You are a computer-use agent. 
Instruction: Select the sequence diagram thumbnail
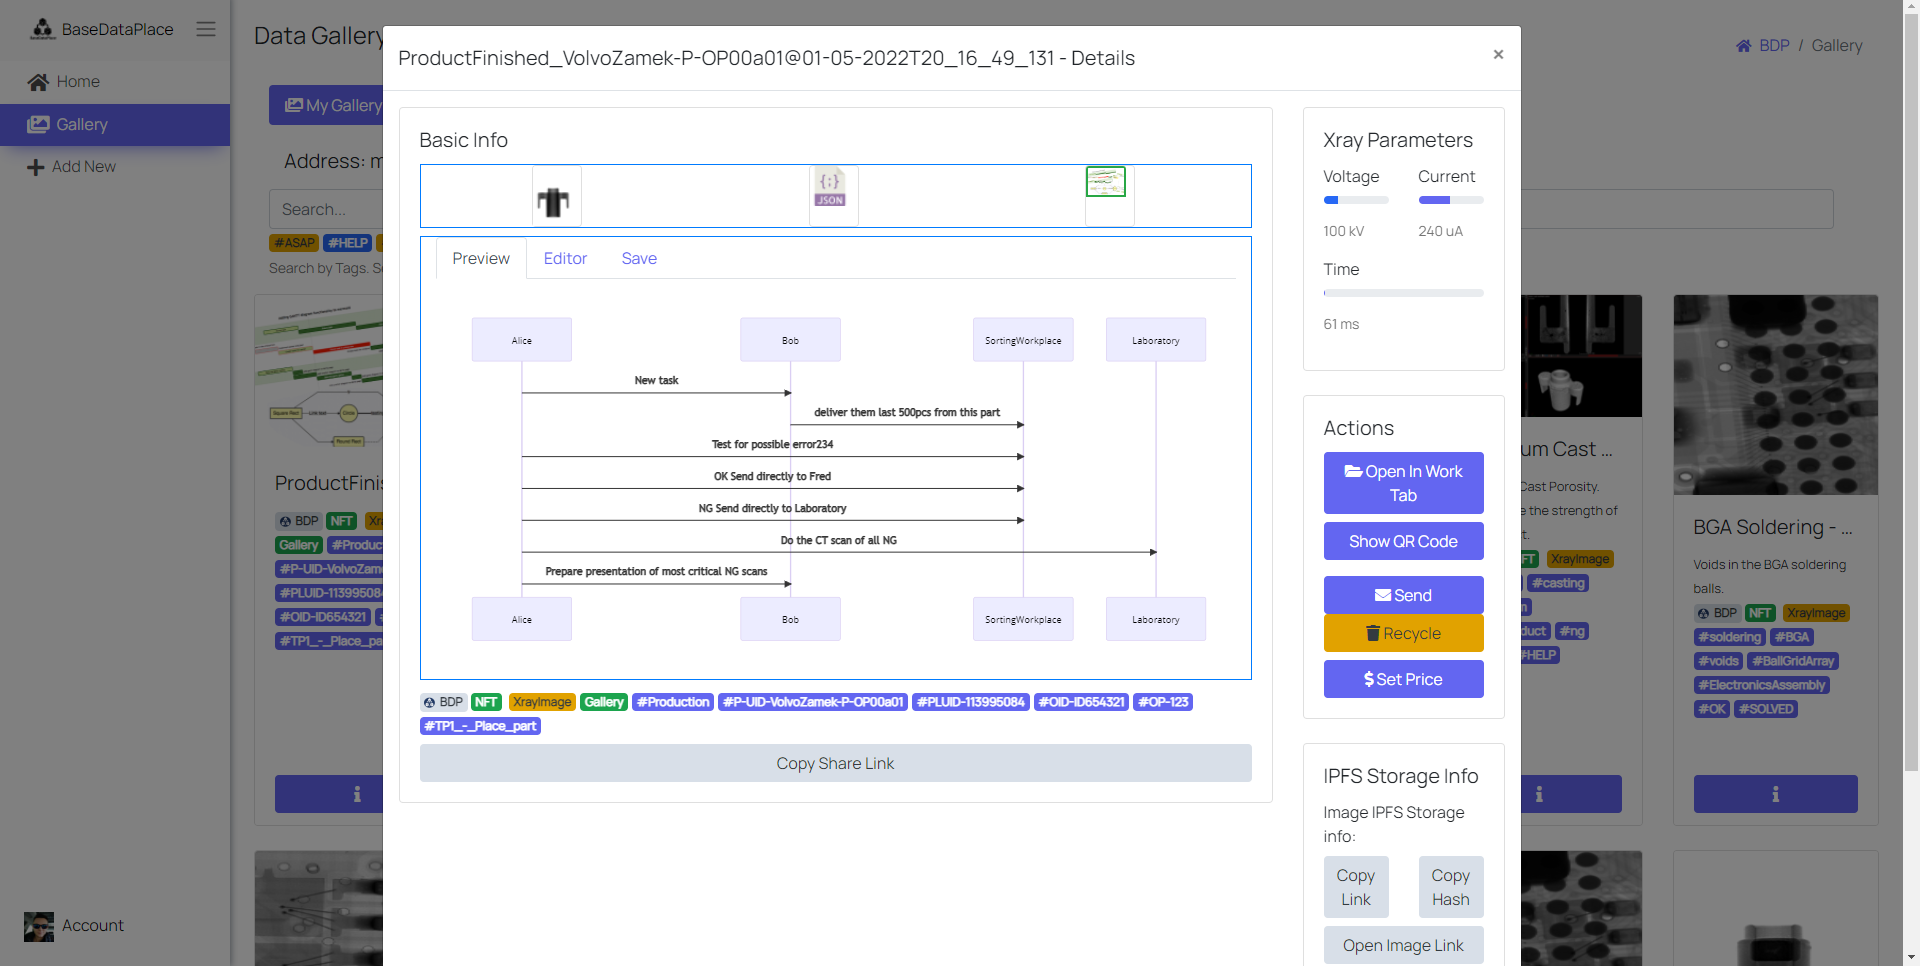coord(1105,182)
